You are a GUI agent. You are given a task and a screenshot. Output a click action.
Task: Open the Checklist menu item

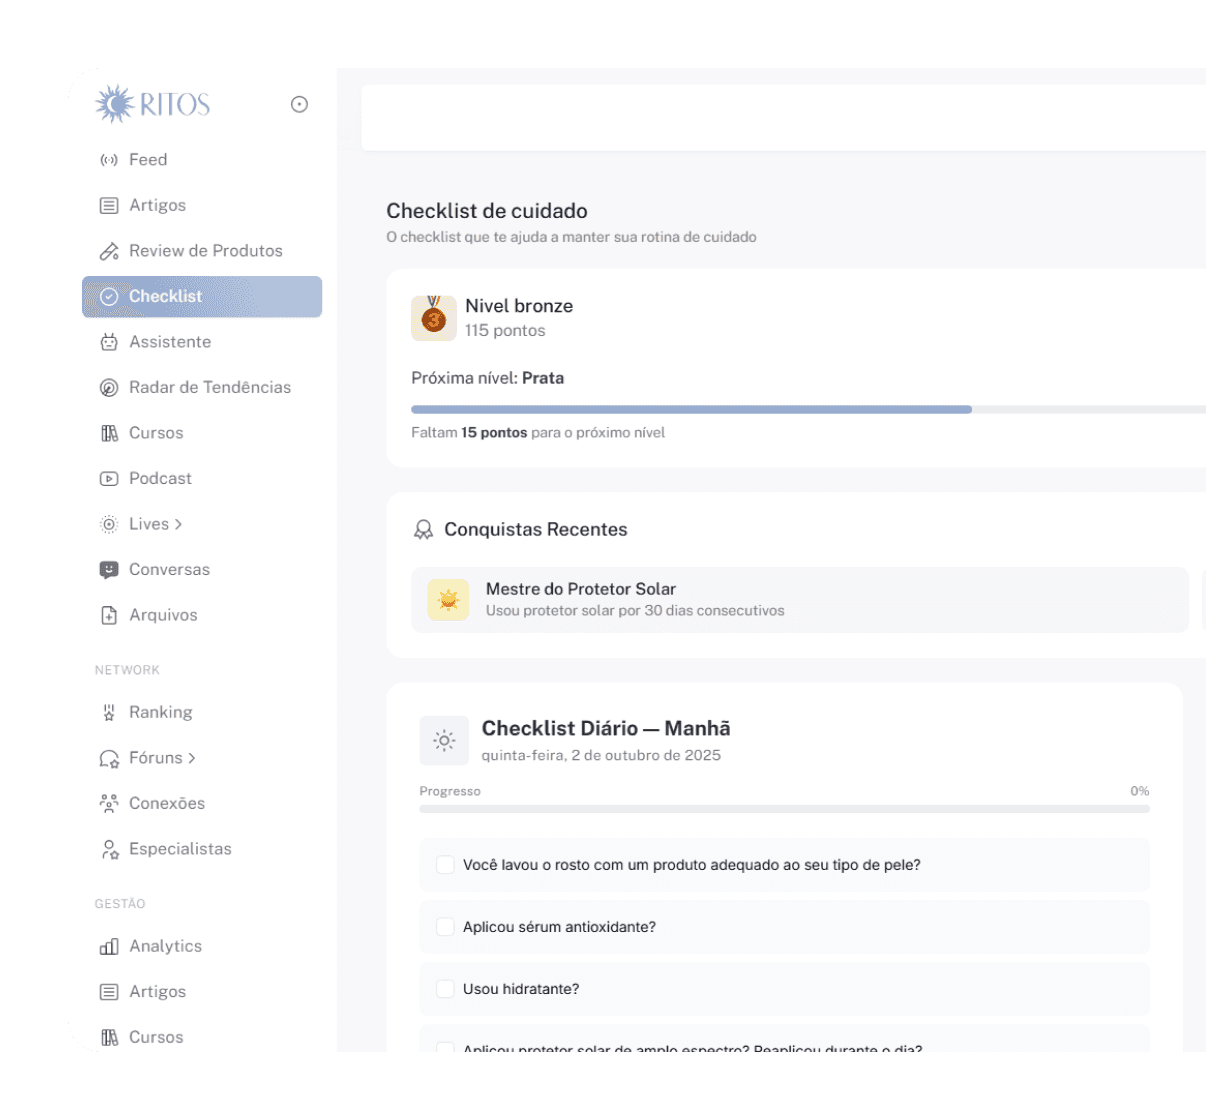[x=201, y=297]
